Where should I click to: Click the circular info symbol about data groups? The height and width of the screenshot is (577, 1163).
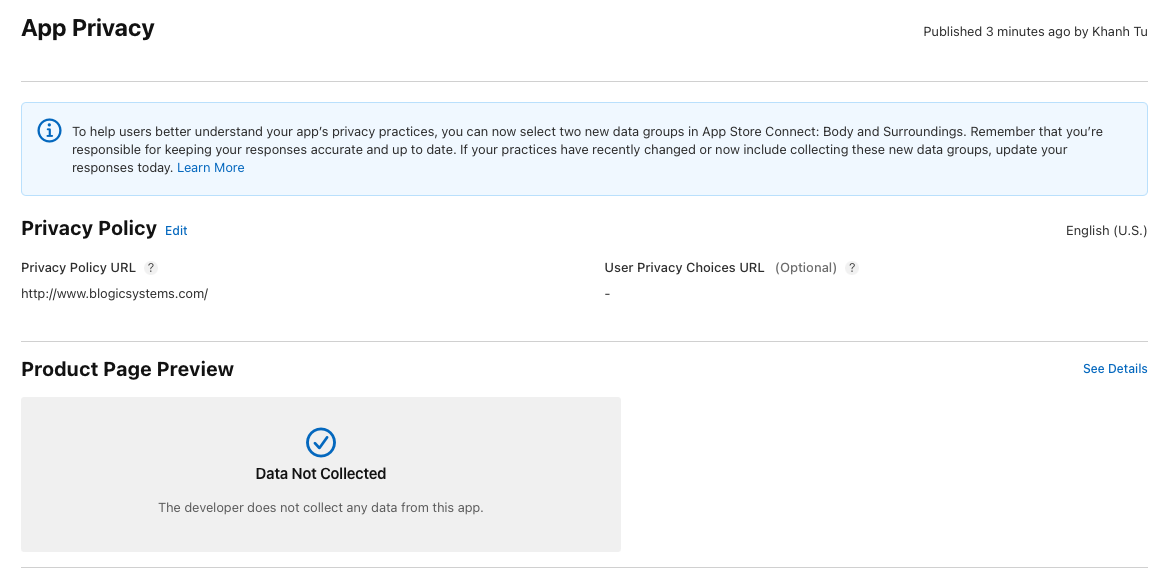[x=48, y=131]
